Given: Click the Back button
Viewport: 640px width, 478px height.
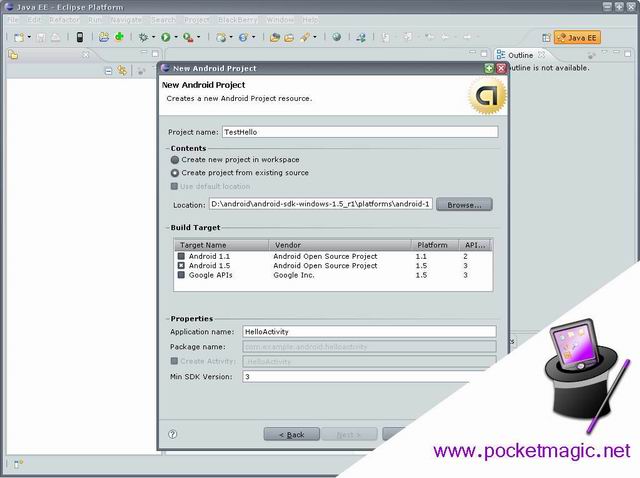Looking at the screenshot, I should point(291,434).
